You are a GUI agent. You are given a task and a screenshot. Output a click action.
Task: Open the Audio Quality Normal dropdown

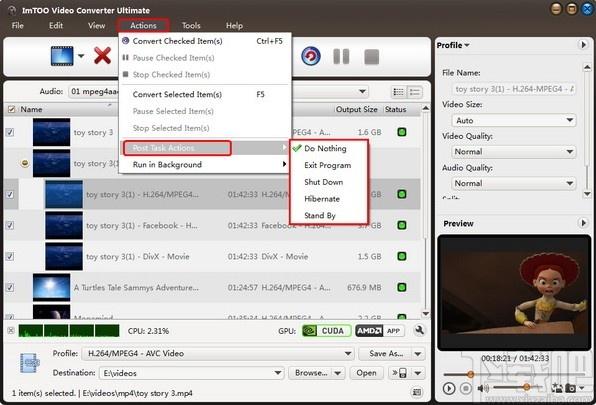[x=514, y=183]
